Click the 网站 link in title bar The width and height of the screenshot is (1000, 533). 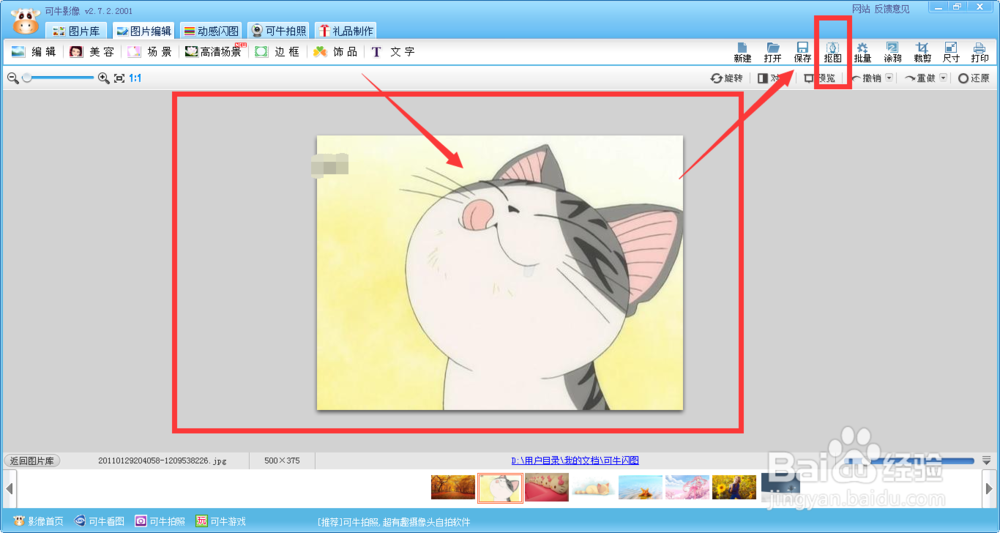tap(861, 9)
